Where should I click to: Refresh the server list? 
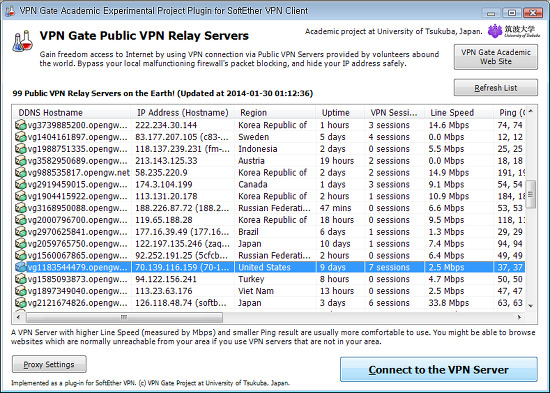click(x=496, y=88)
